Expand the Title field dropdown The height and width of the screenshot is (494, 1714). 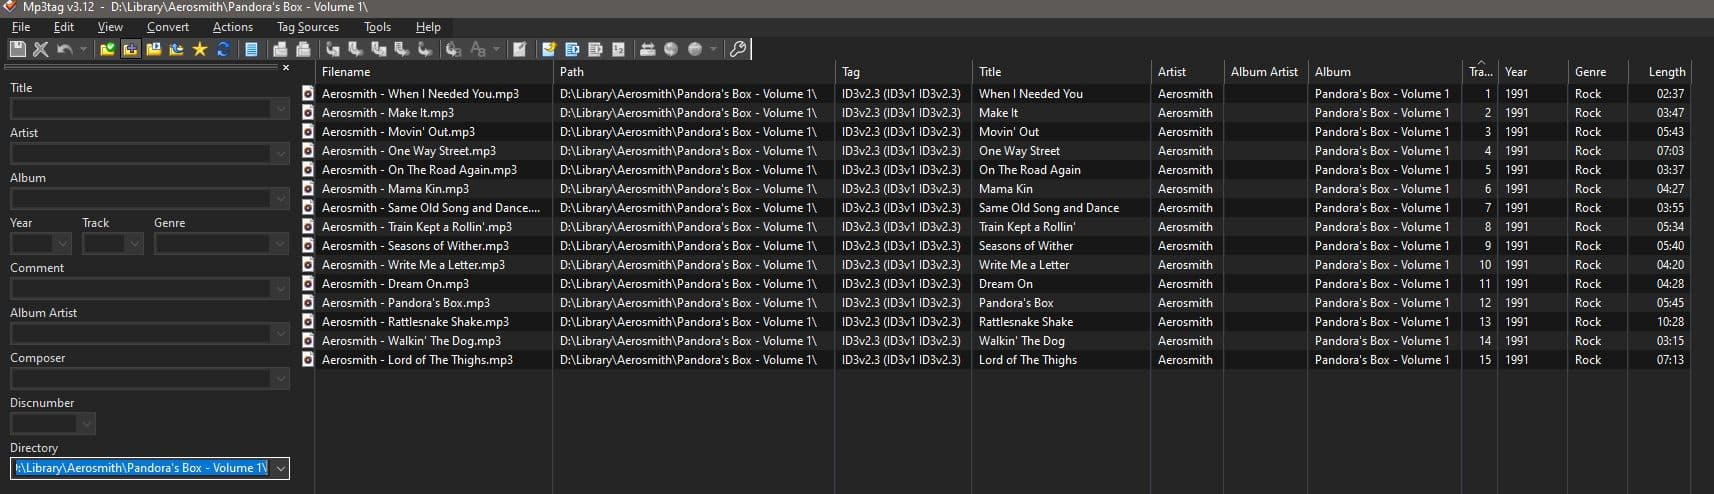(x=280, y=109)
